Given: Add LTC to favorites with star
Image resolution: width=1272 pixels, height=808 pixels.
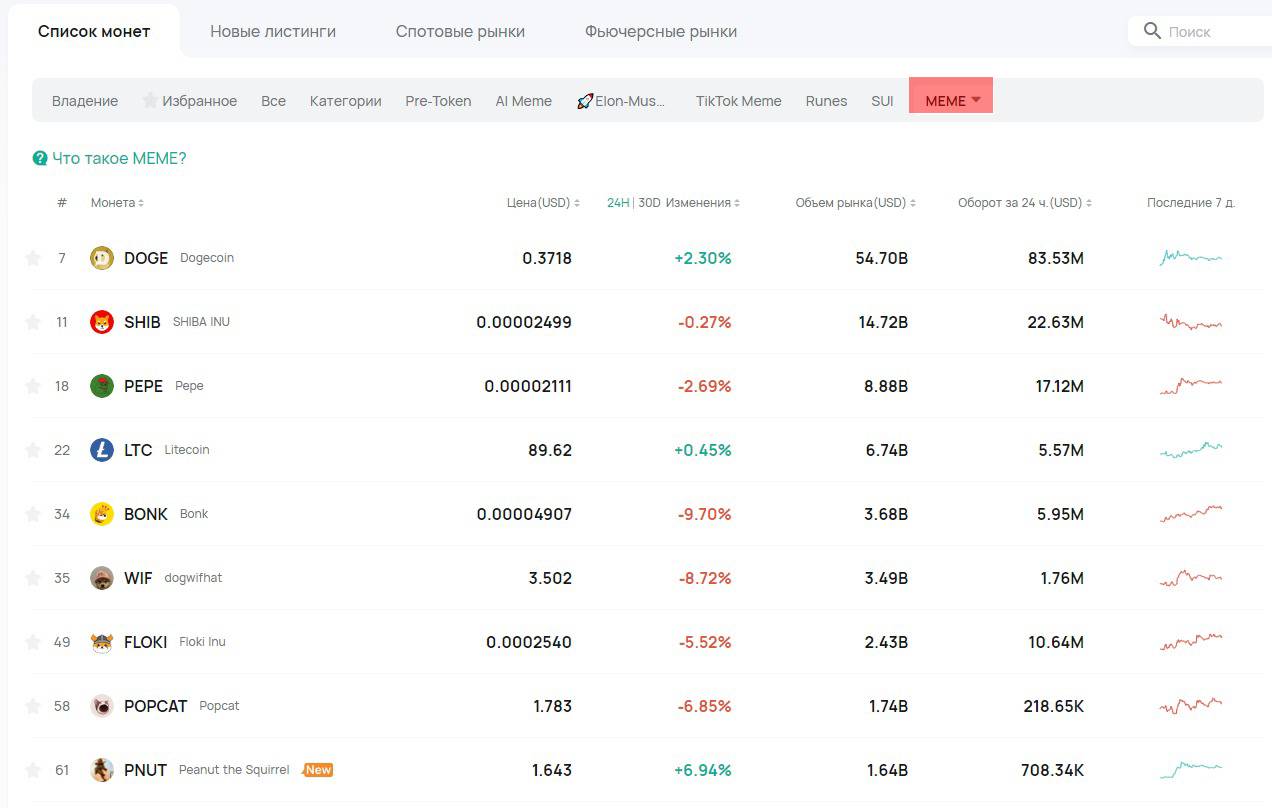Looking at the screenshot, I should (x=33, y=450).
